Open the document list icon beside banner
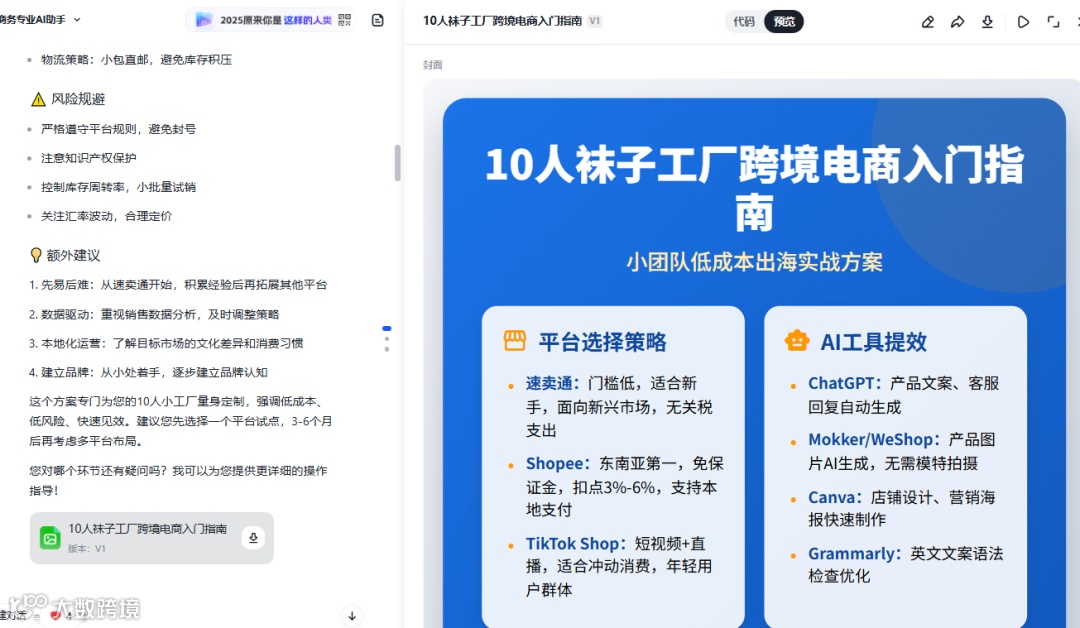This screenshot has height=628, width=1080. [x=377, y=20]
